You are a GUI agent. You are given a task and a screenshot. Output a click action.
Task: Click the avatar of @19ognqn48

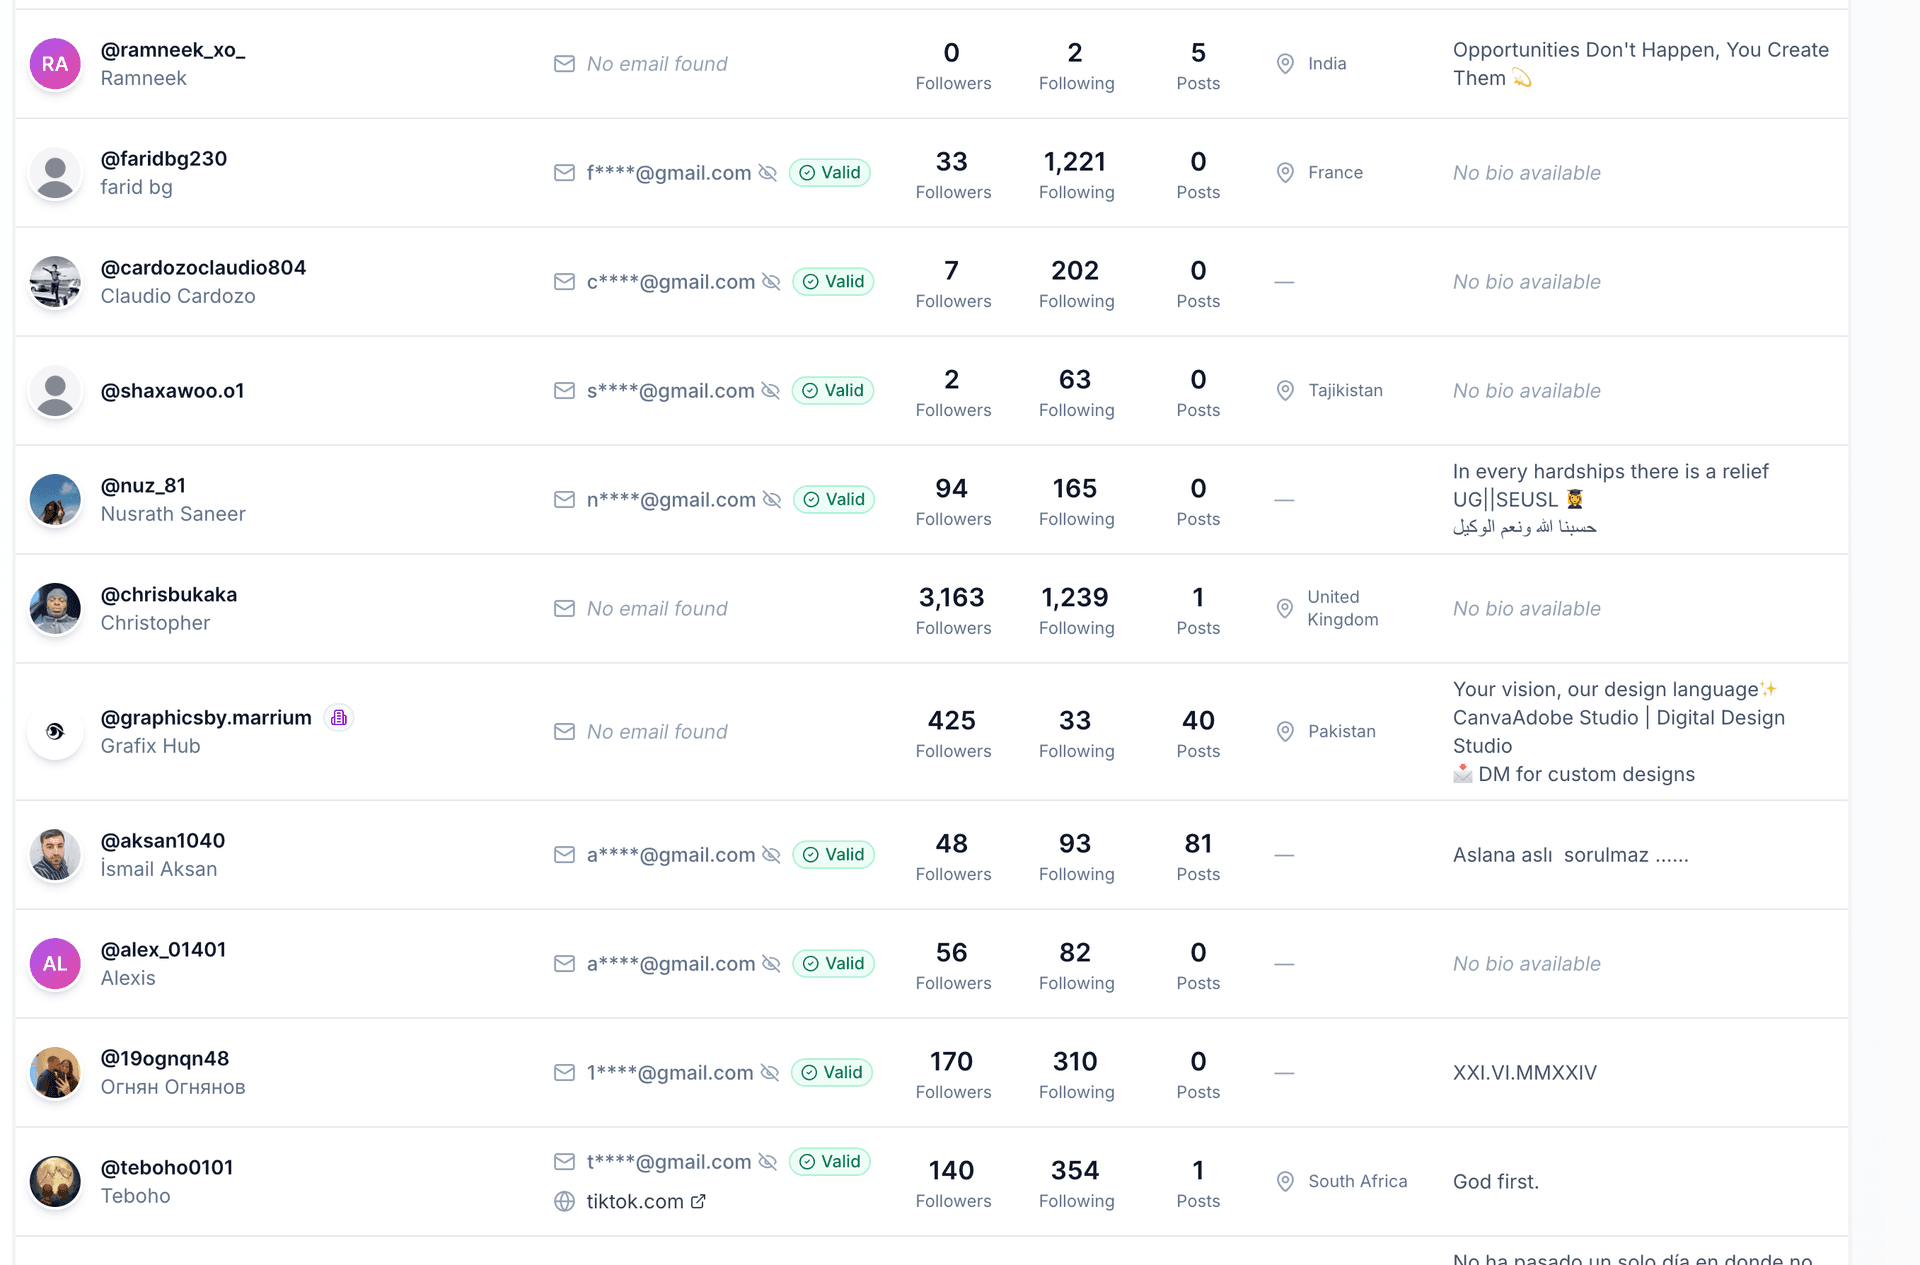pos(55,1073)
